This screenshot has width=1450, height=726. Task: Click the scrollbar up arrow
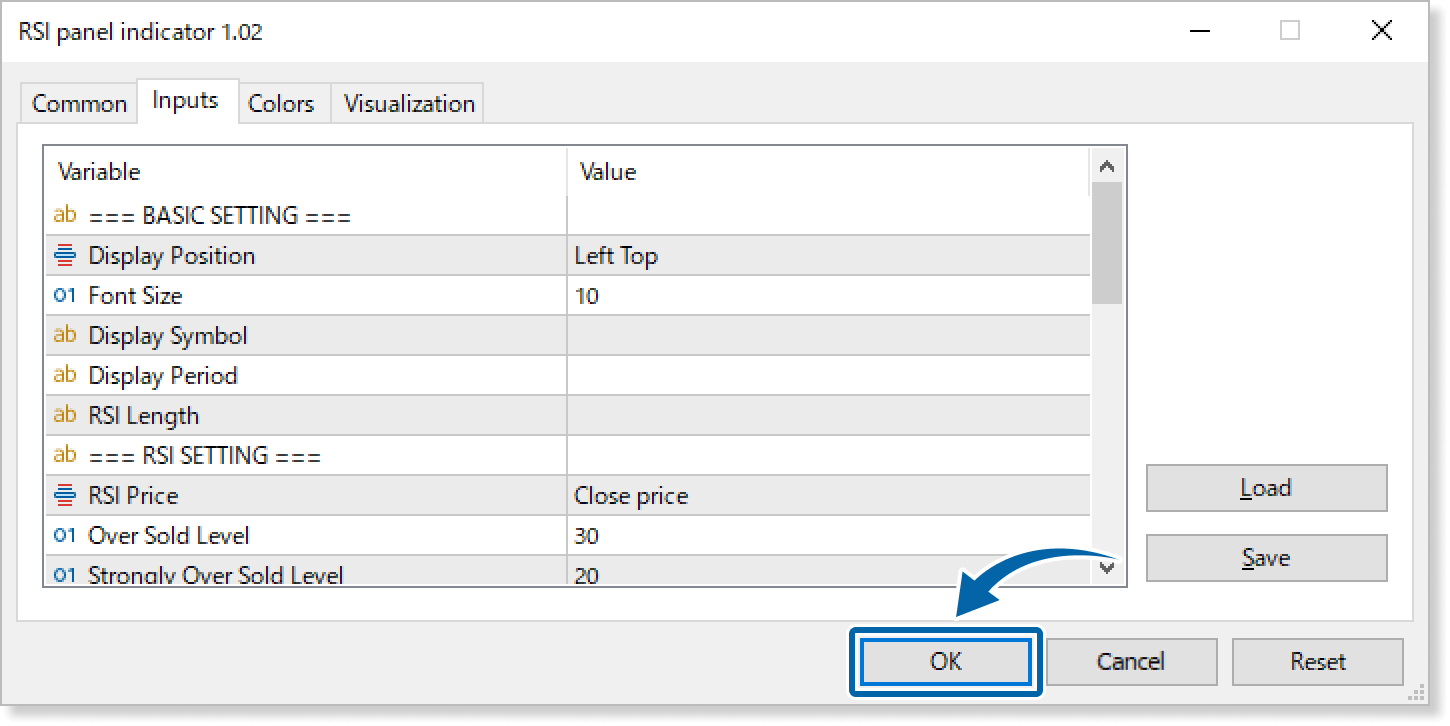click(x=1106, y=166)
